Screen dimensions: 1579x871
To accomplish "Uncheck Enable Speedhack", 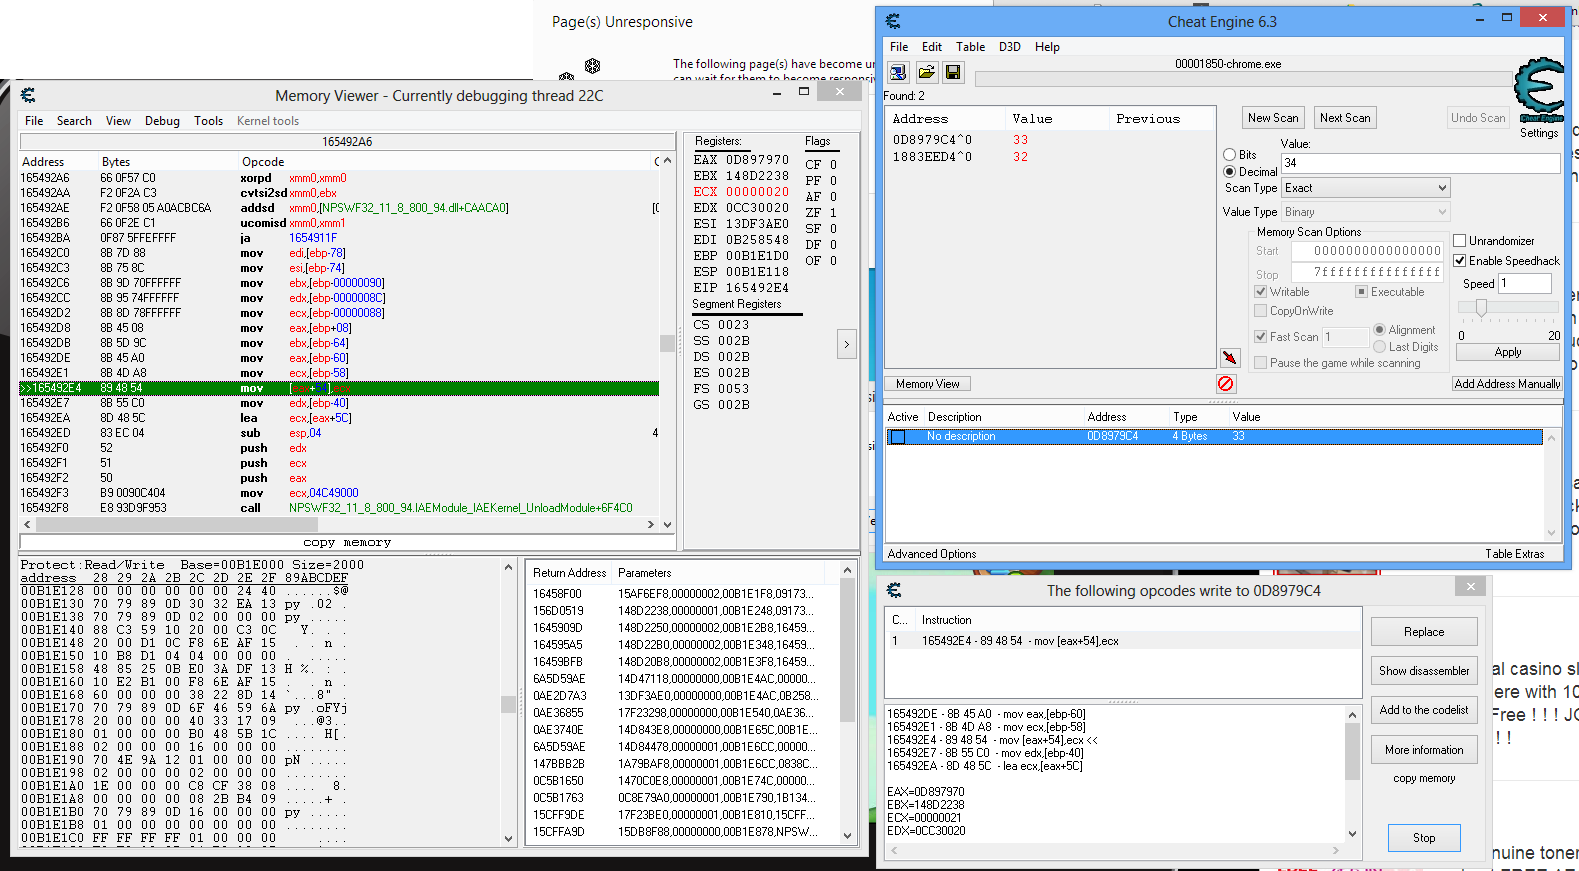I will coord(1460,261).
